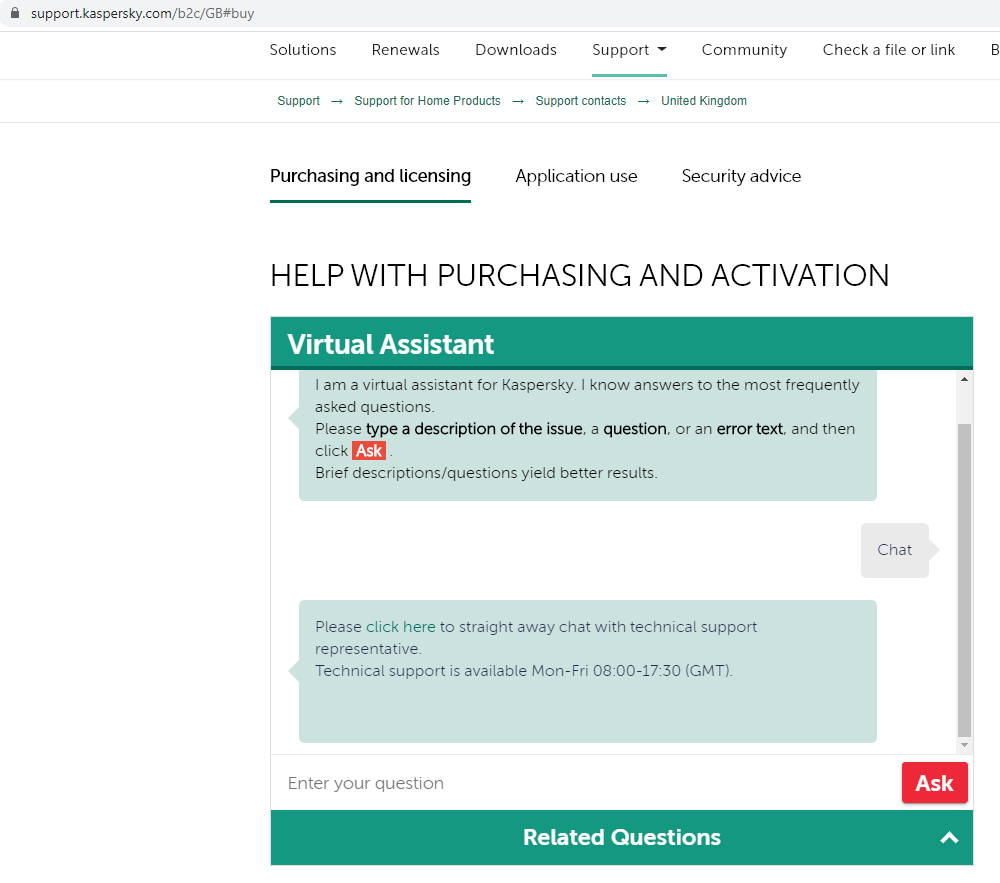The image size is (1000, 883).
Task: Click the "click here" chat link
Action: coord(400,627)
